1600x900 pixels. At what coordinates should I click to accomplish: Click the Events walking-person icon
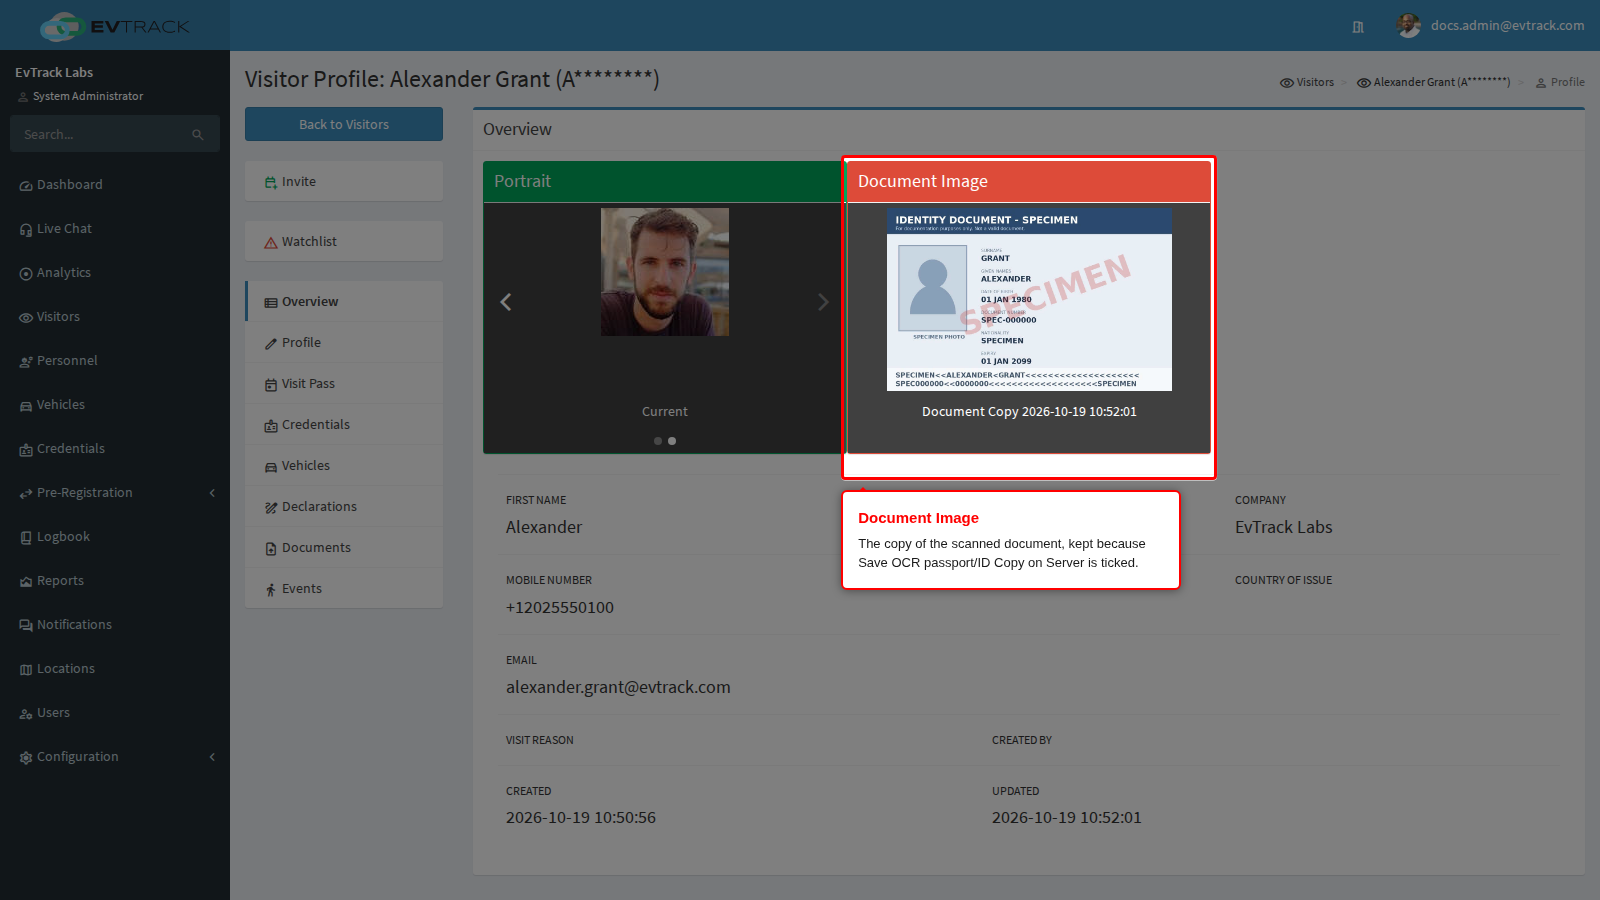[271, 590]
